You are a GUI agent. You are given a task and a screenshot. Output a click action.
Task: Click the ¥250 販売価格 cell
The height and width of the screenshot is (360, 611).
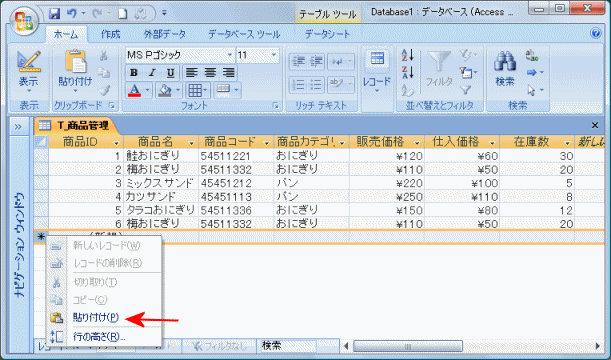pos(386,197)
